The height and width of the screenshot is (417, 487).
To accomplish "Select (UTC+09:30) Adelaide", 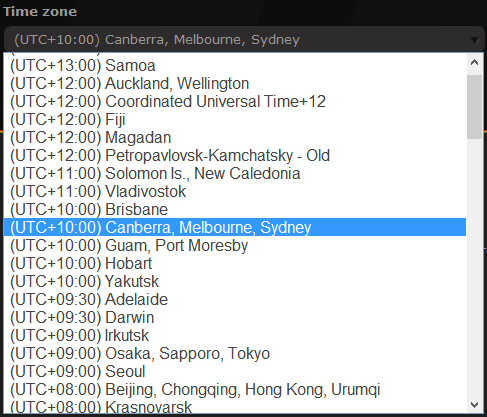I will (x=235, y=299).
